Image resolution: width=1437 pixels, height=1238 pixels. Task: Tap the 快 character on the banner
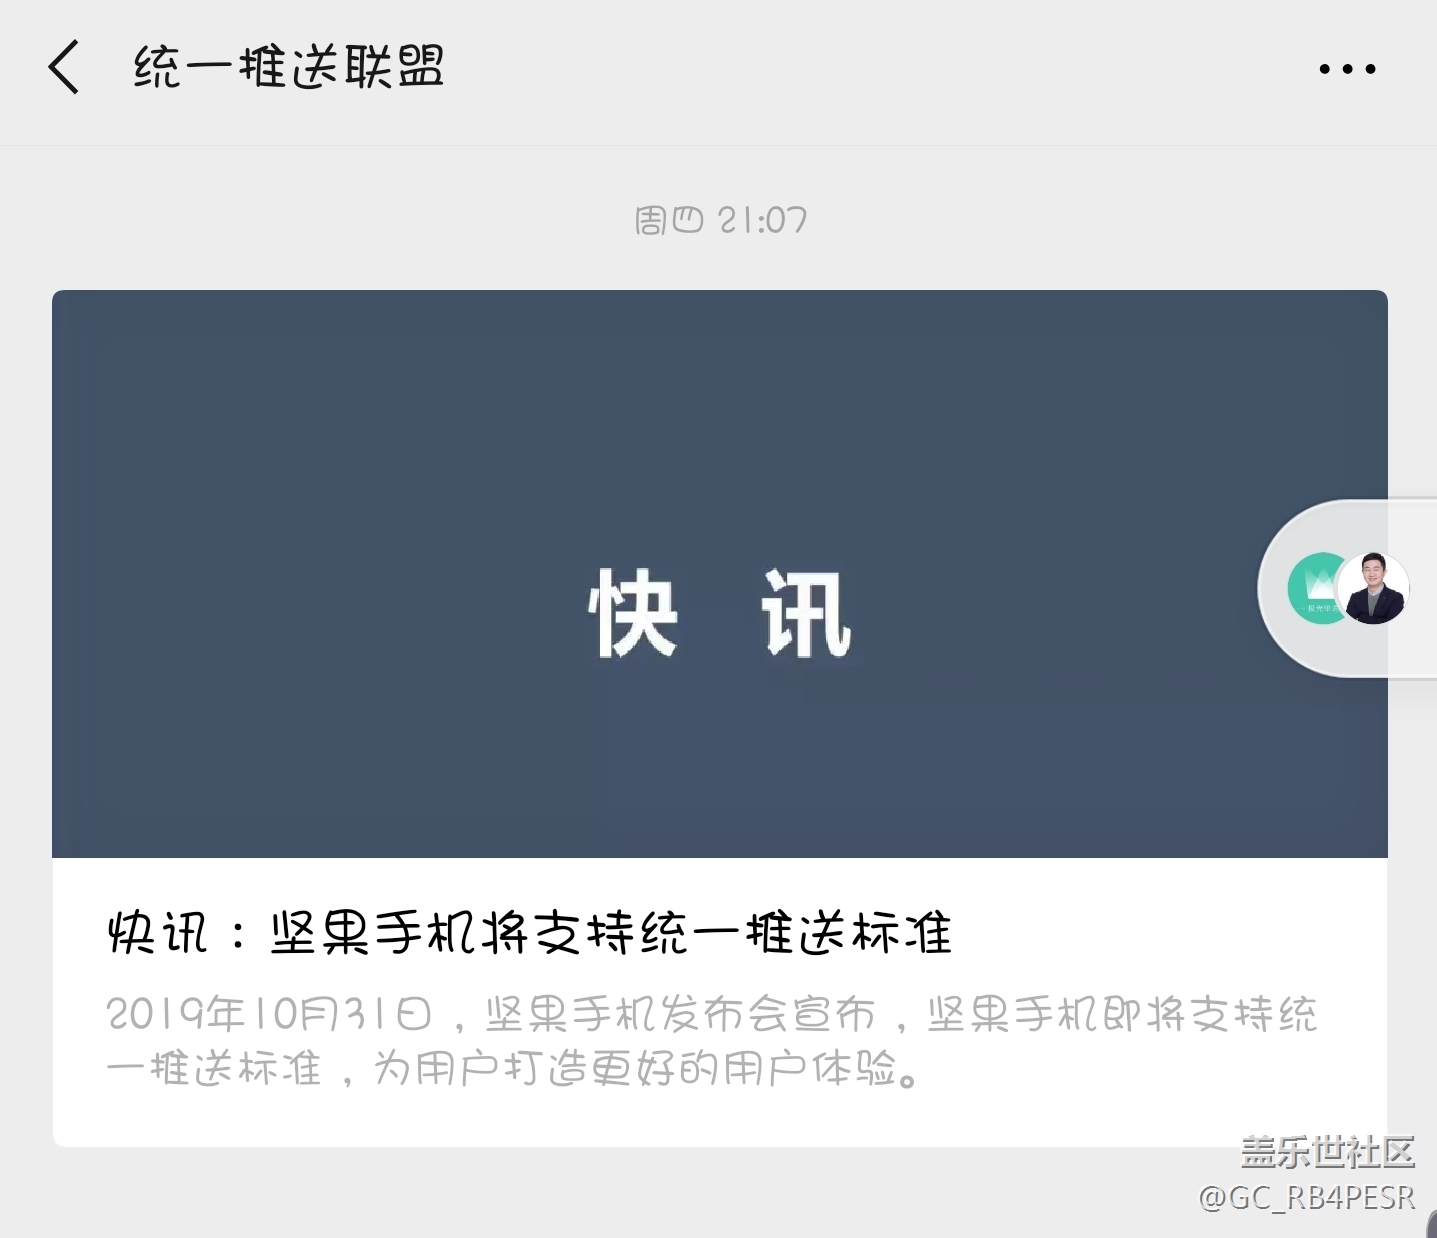coord(634,613)
